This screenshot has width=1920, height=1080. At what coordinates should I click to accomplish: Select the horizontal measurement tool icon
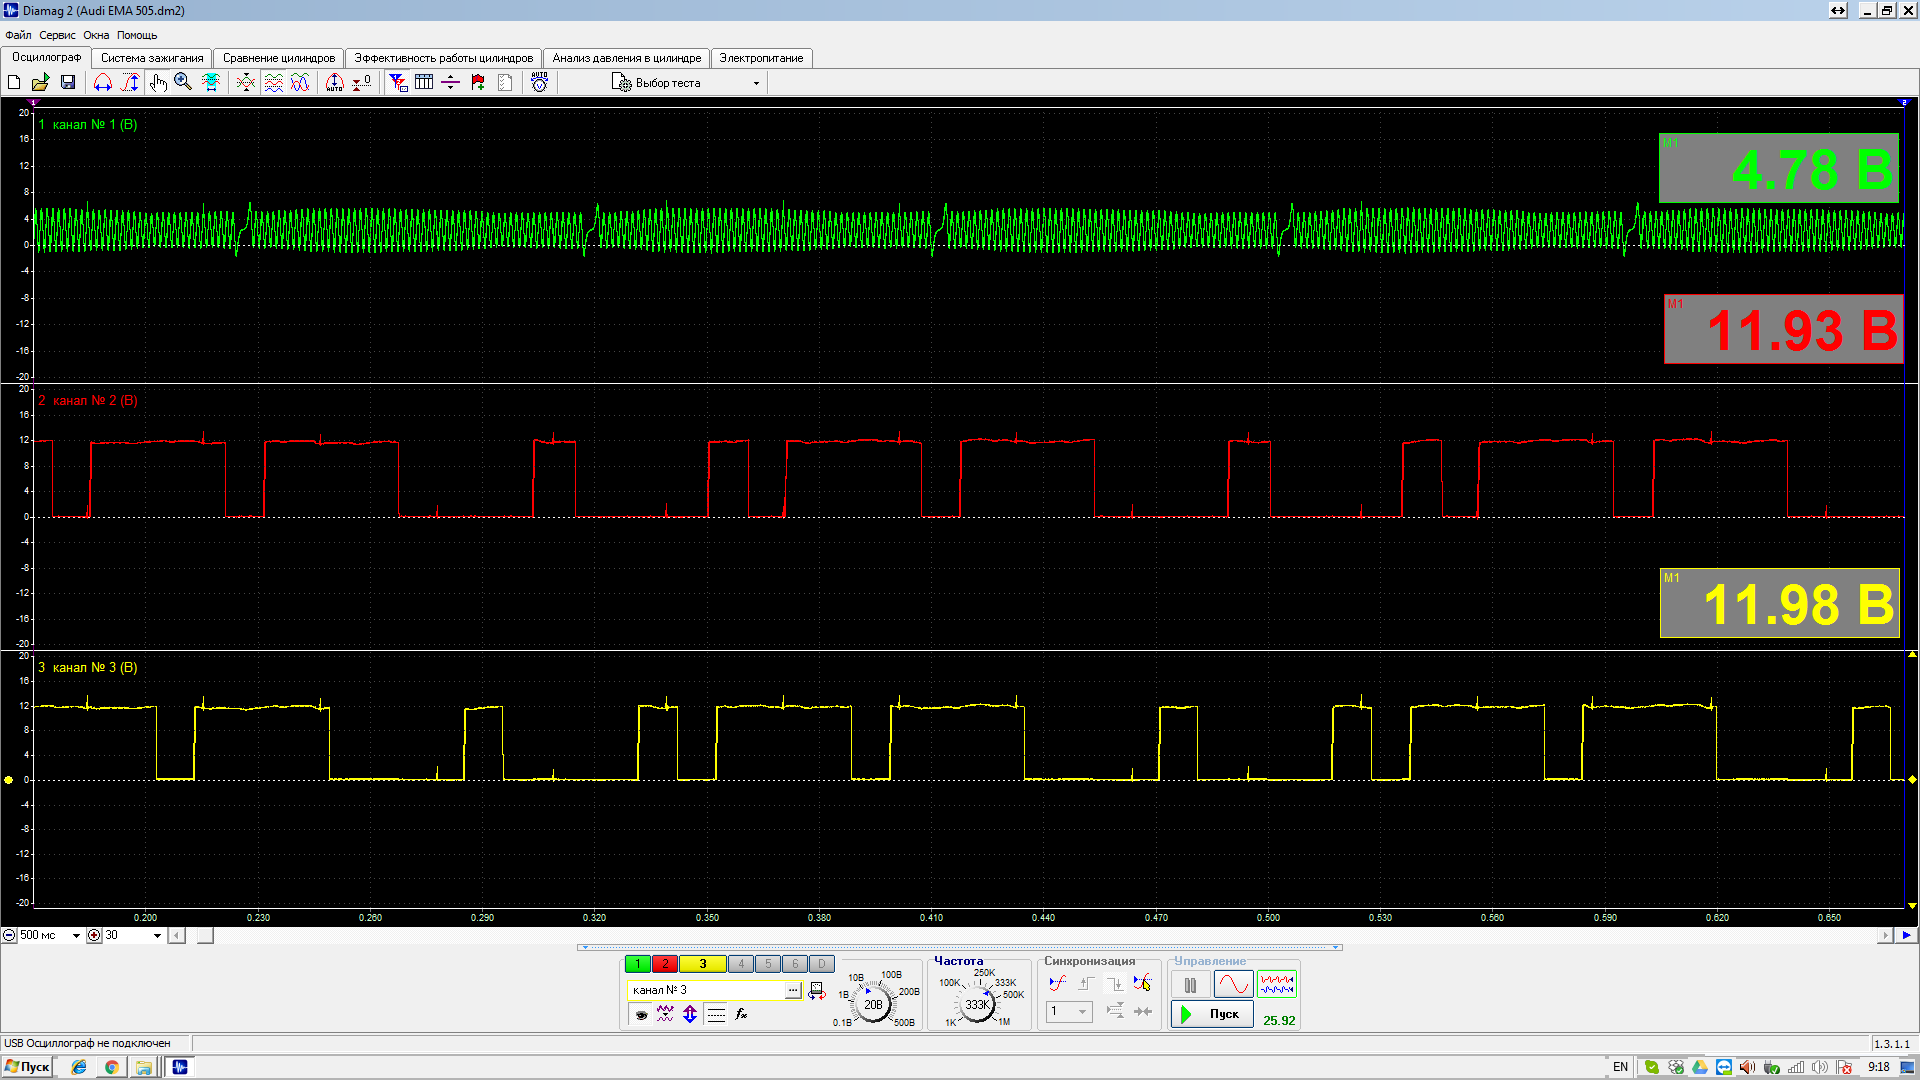pyautogui.click(x=103, y=83)
